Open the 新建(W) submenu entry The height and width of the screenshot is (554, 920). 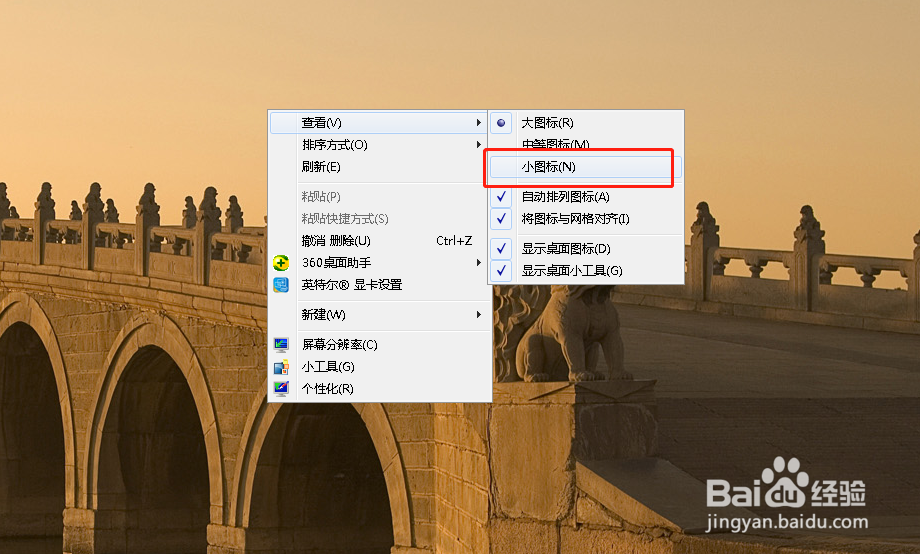(379, 315)
